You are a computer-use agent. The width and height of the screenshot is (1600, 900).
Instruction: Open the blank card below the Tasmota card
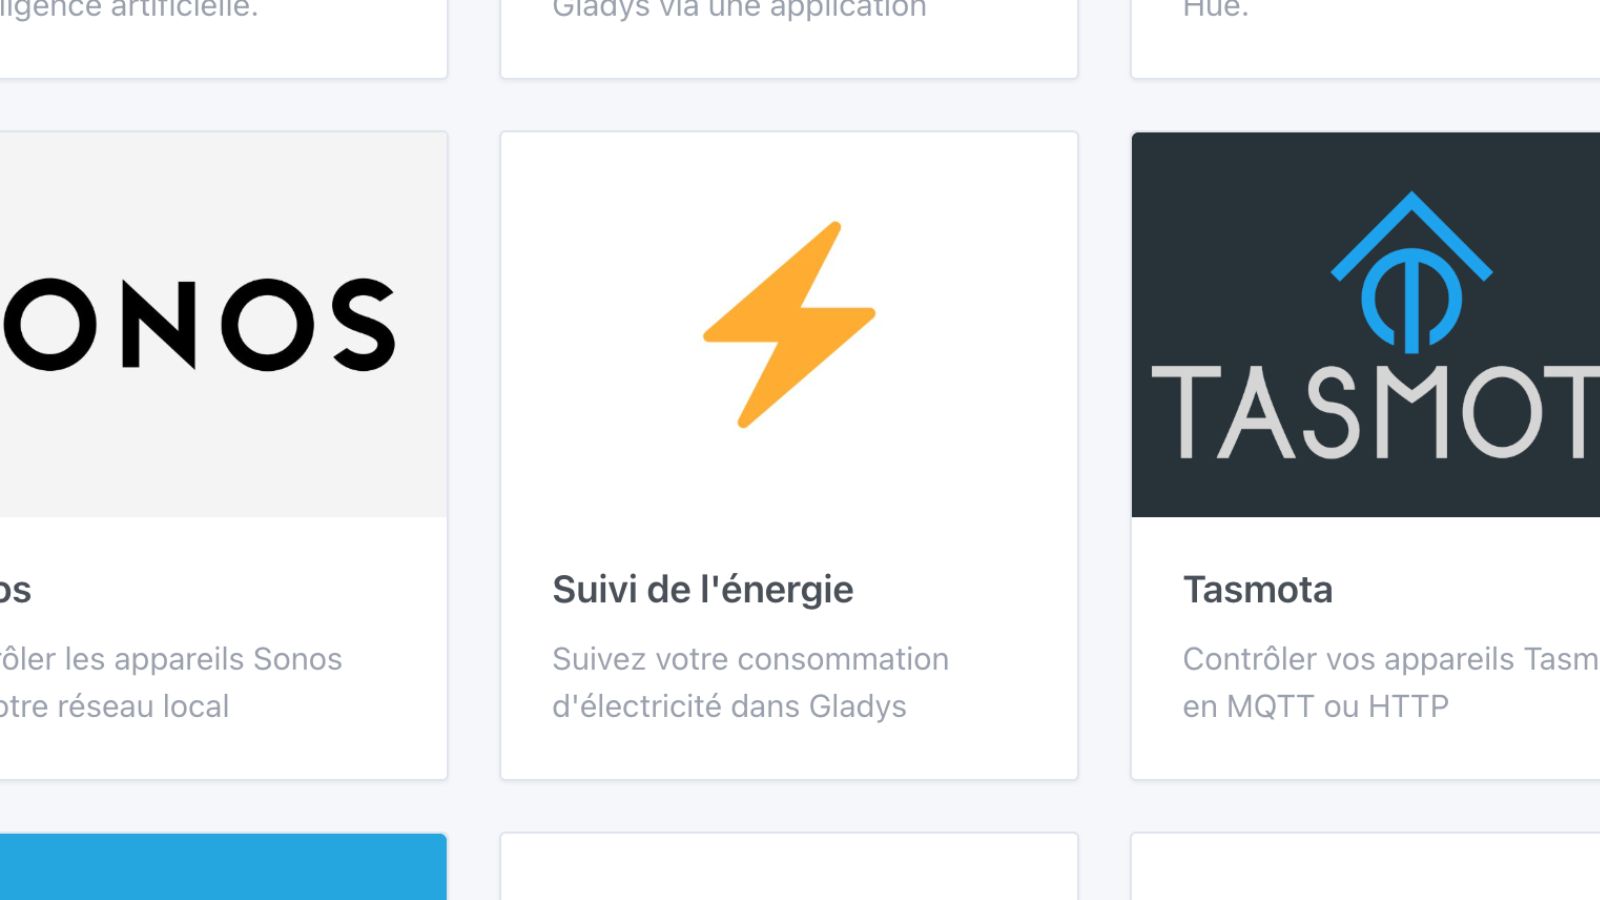tap(1365, 868)
